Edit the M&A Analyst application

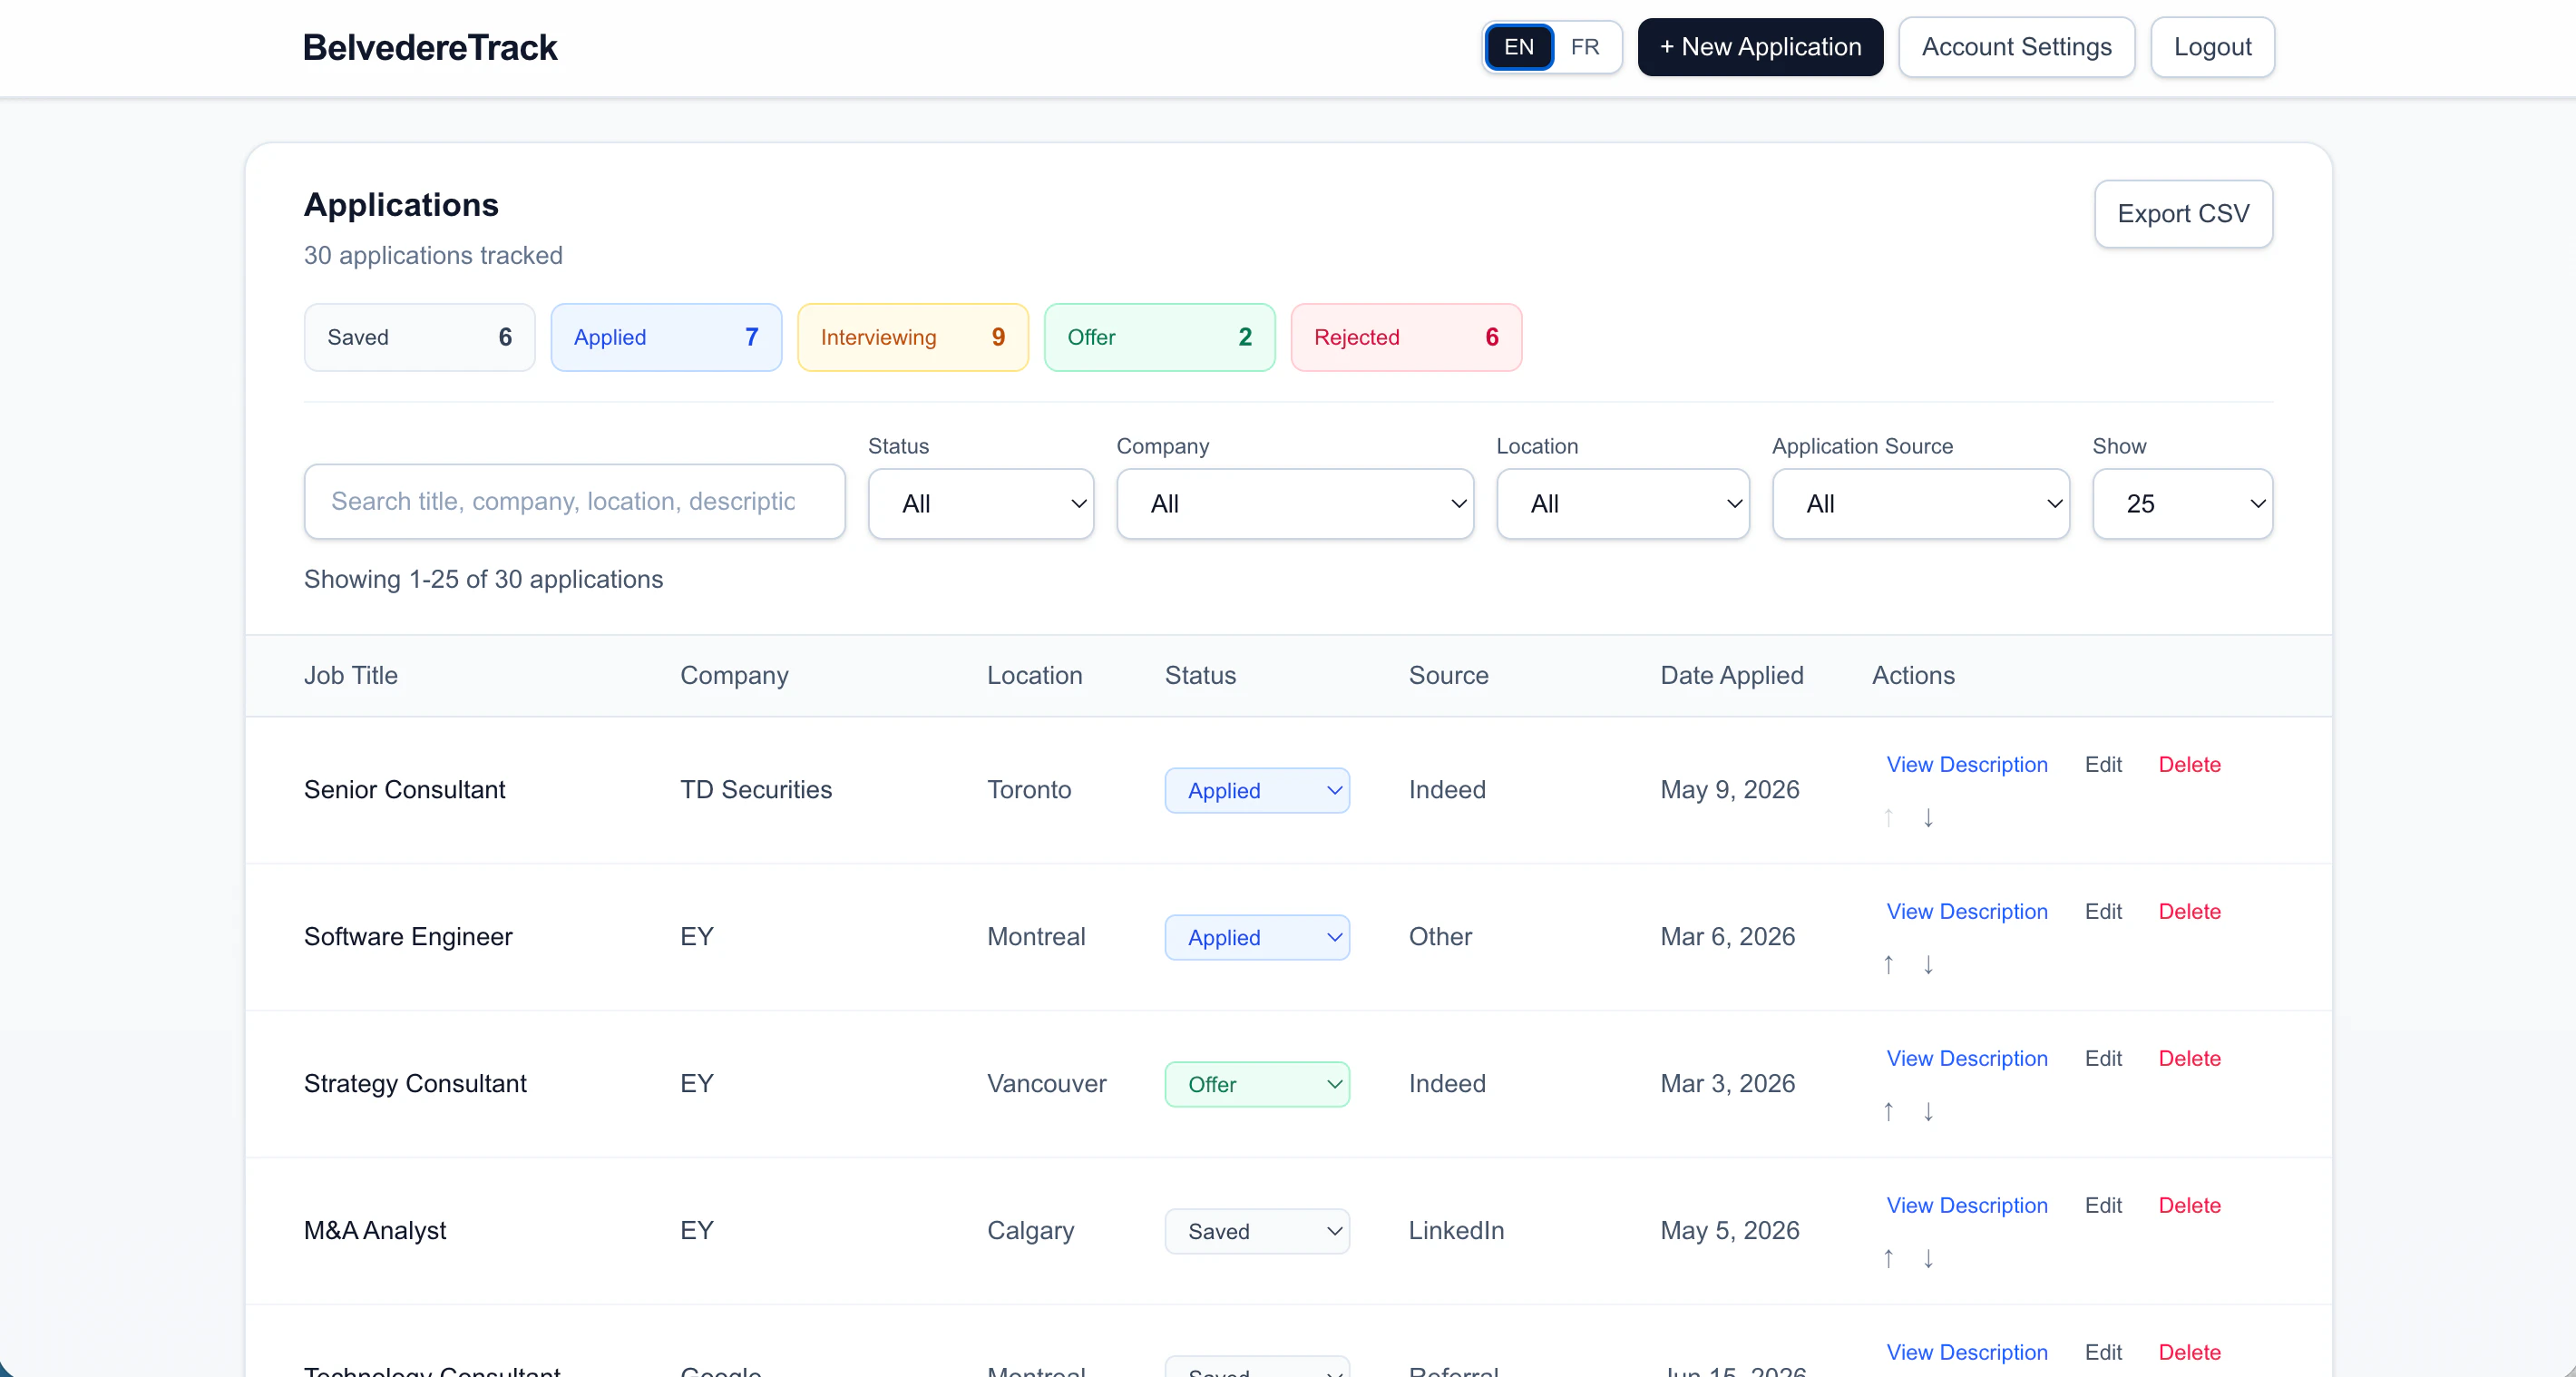2103,1206
